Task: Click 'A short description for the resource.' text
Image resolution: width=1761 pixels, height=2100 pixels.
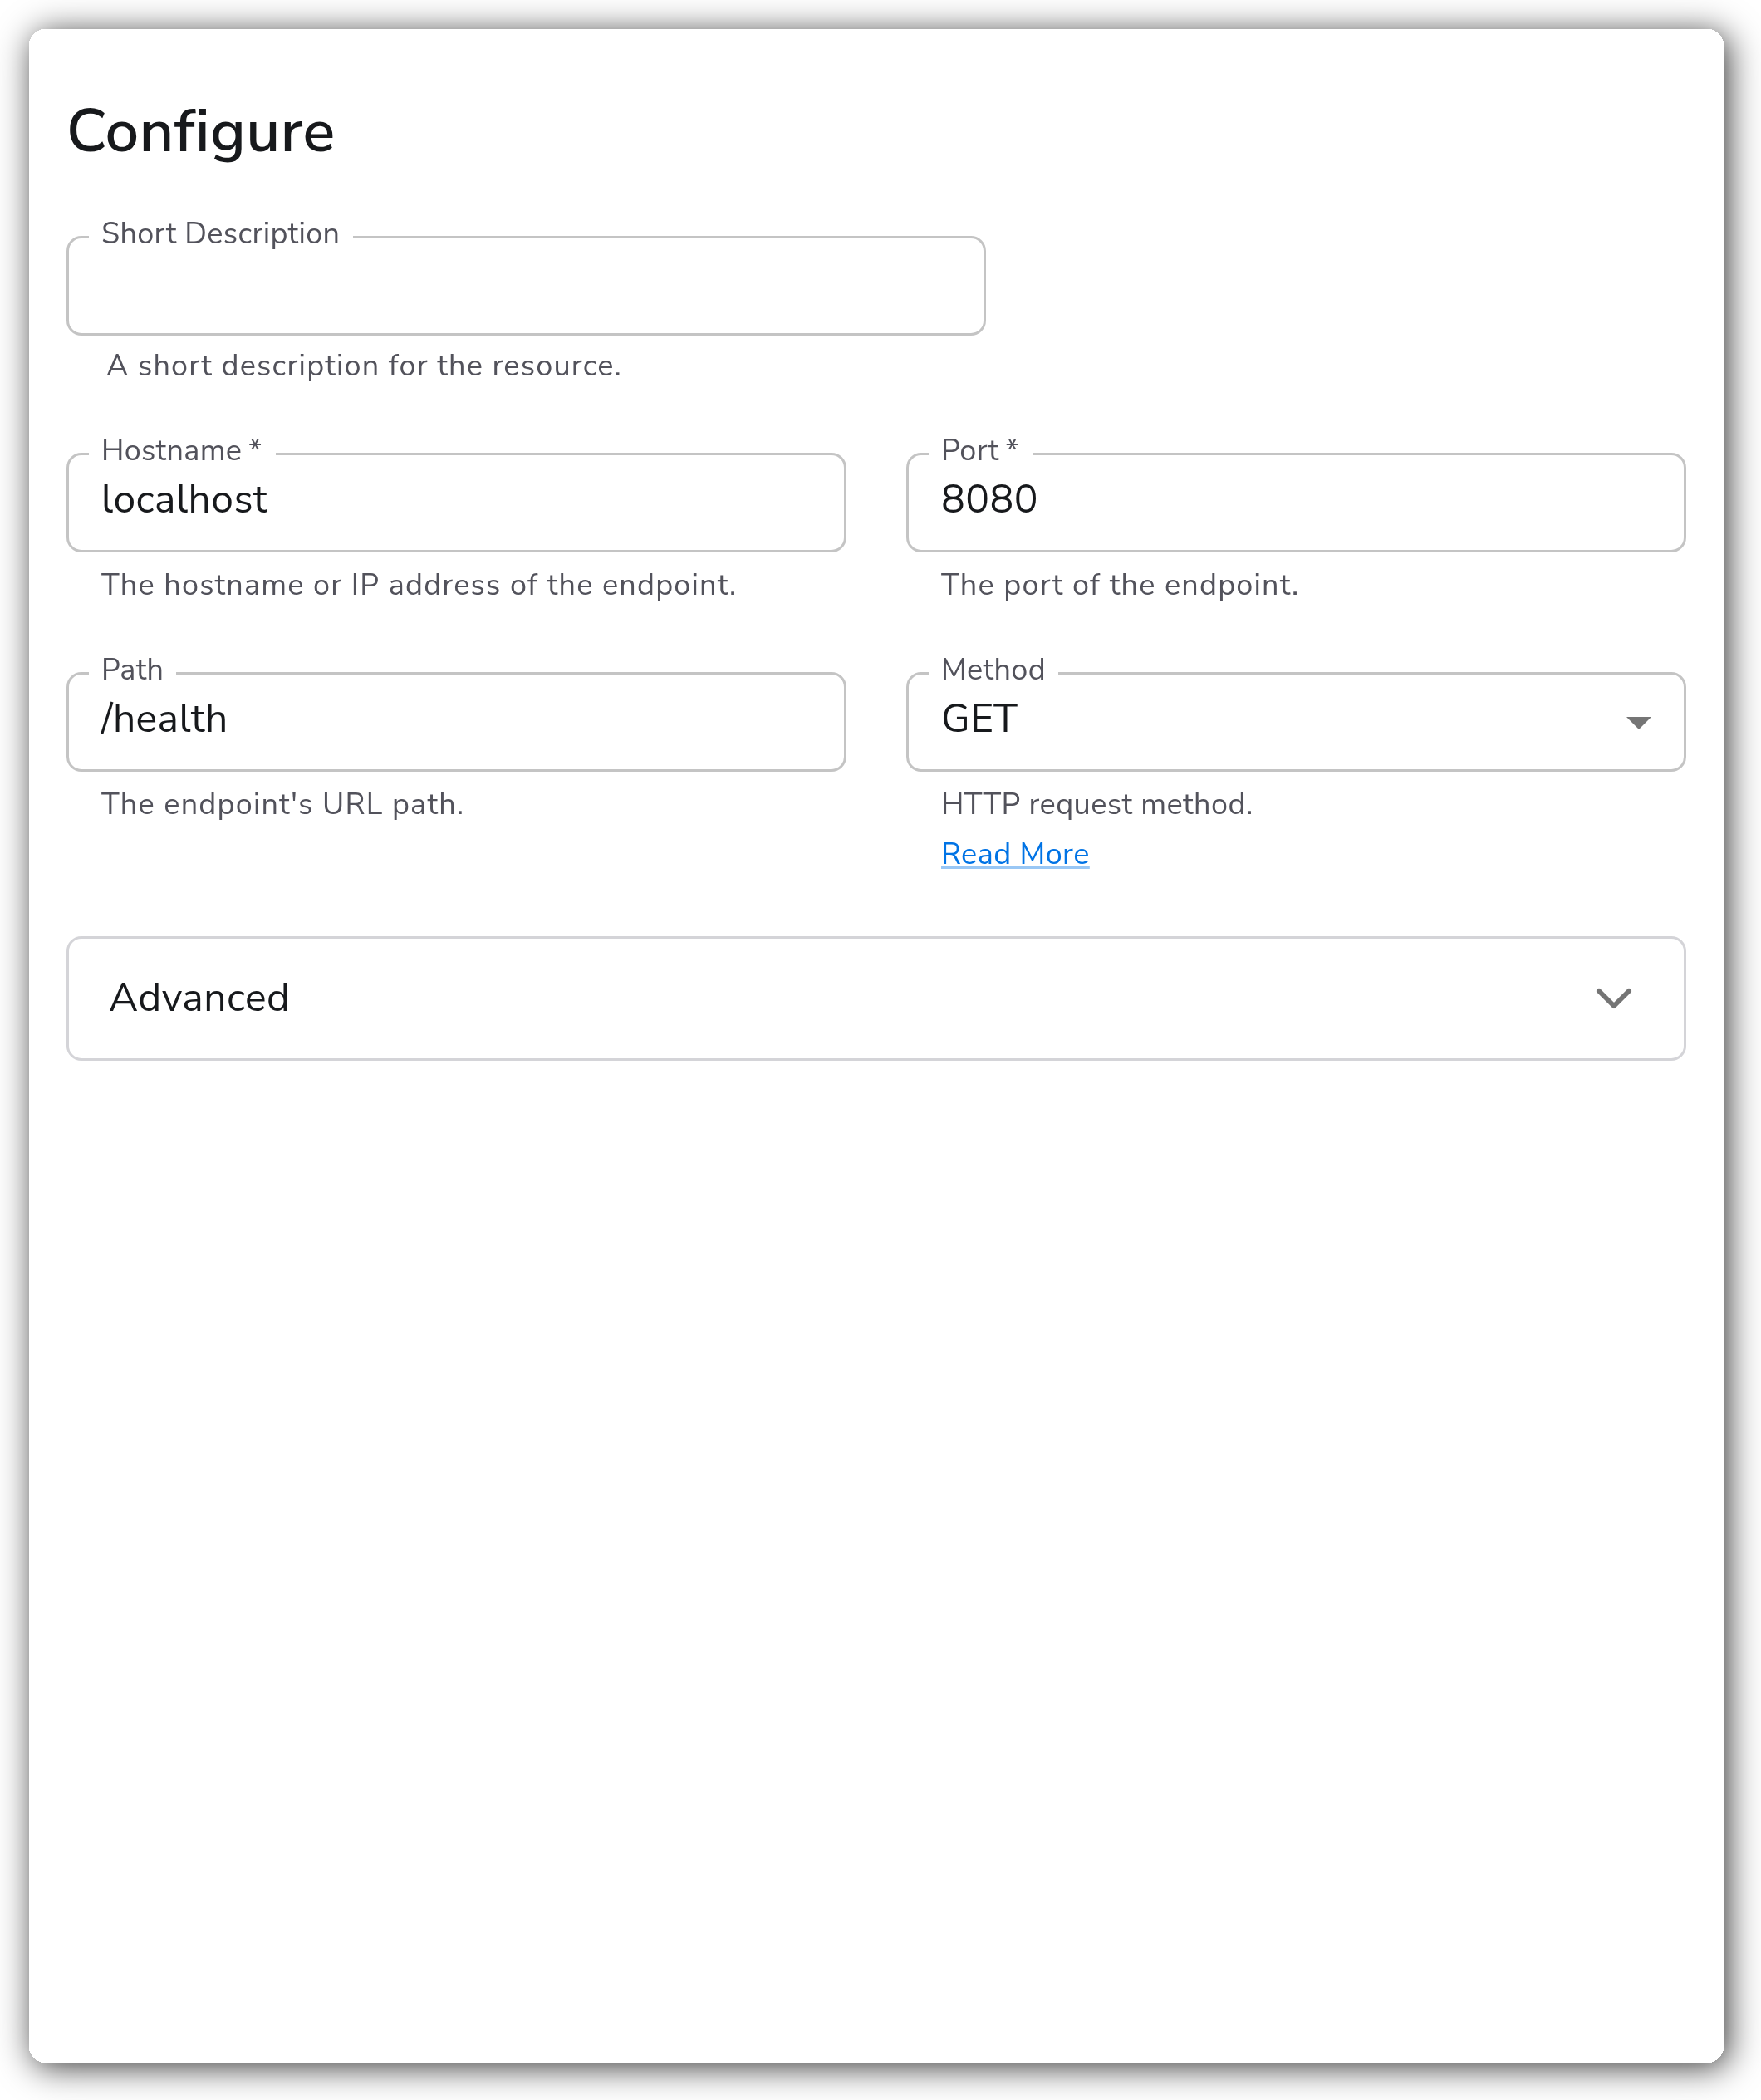Action: coord(364,366)
